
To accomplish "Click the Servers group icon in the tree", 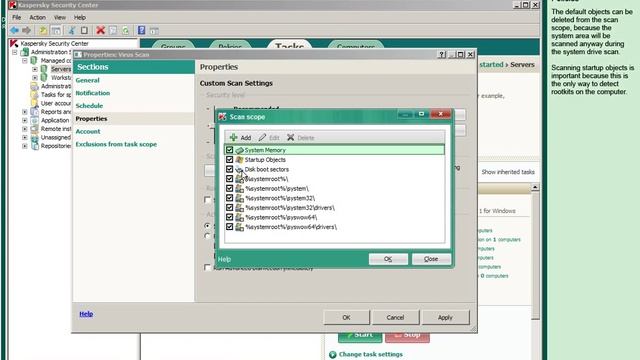I will pos(44,69).
